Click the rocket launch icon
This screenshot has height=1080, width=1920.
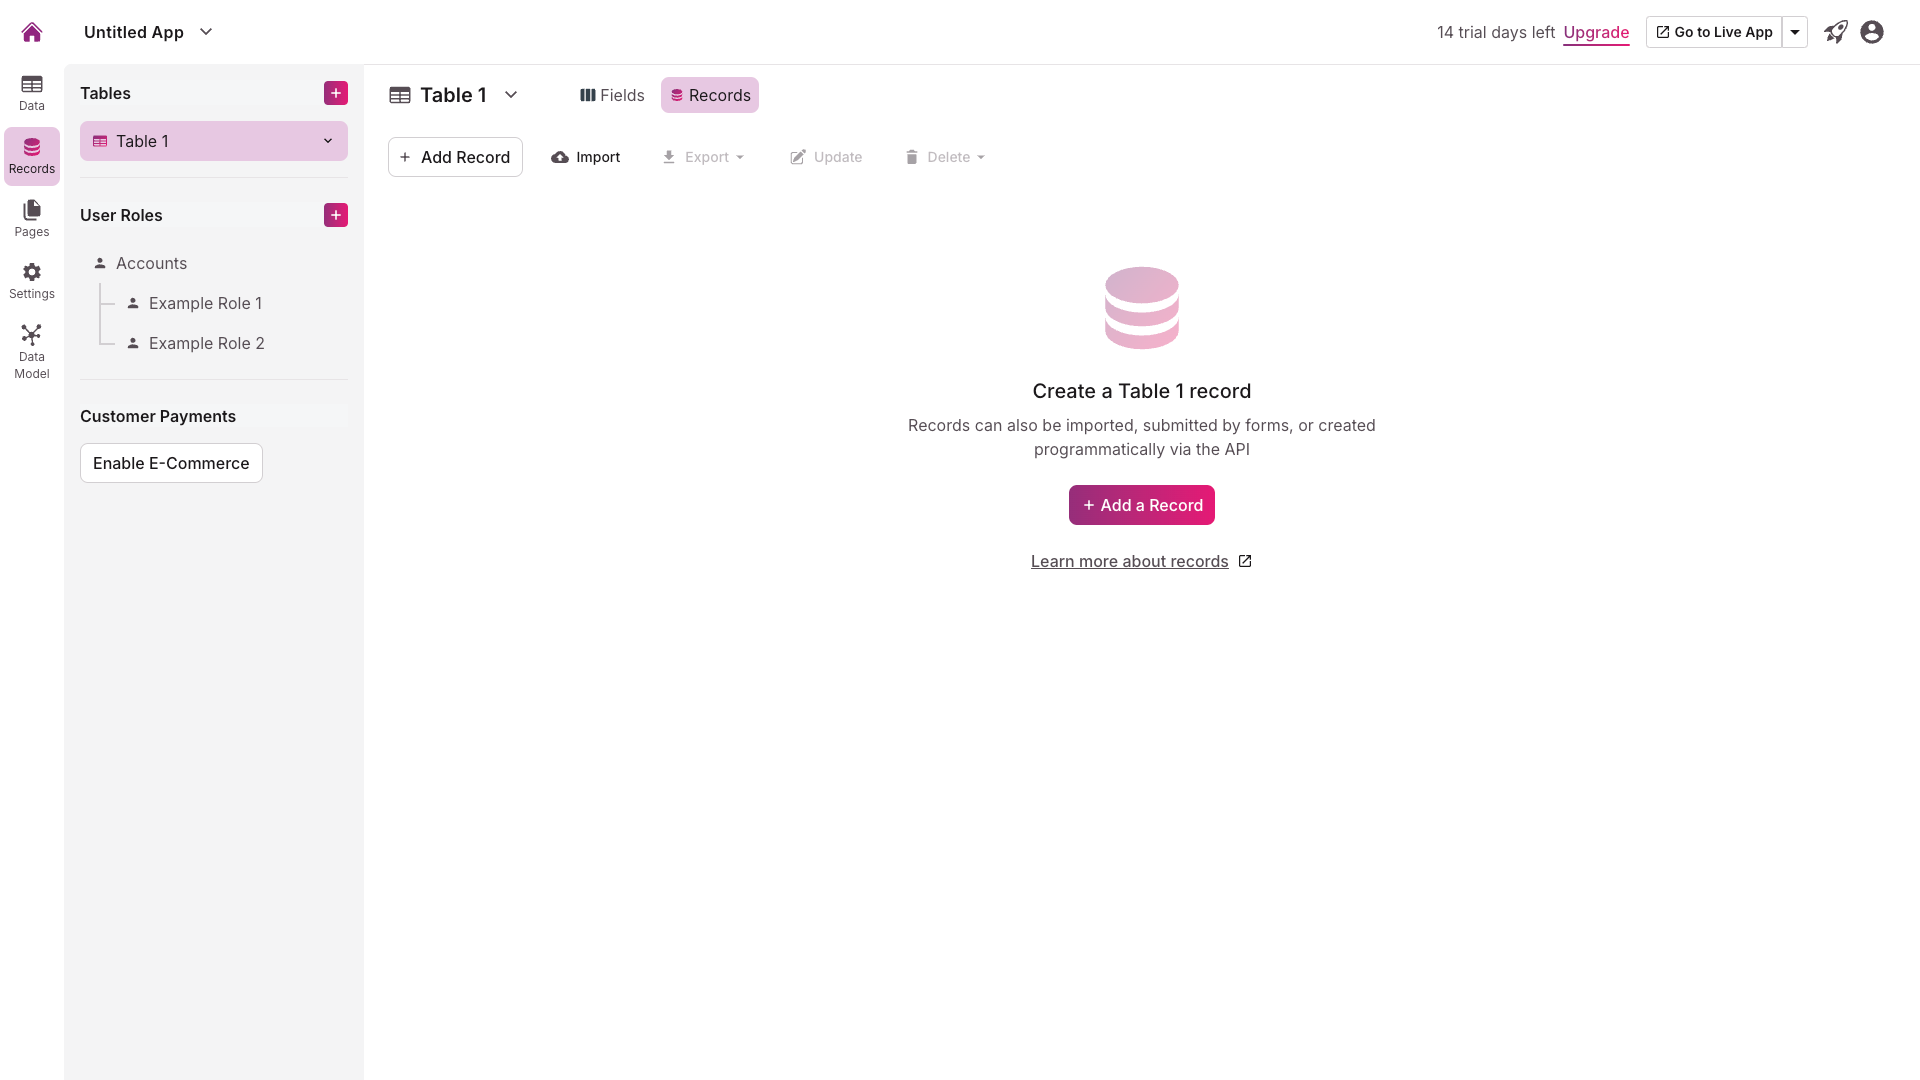[x=1836, y=32]
